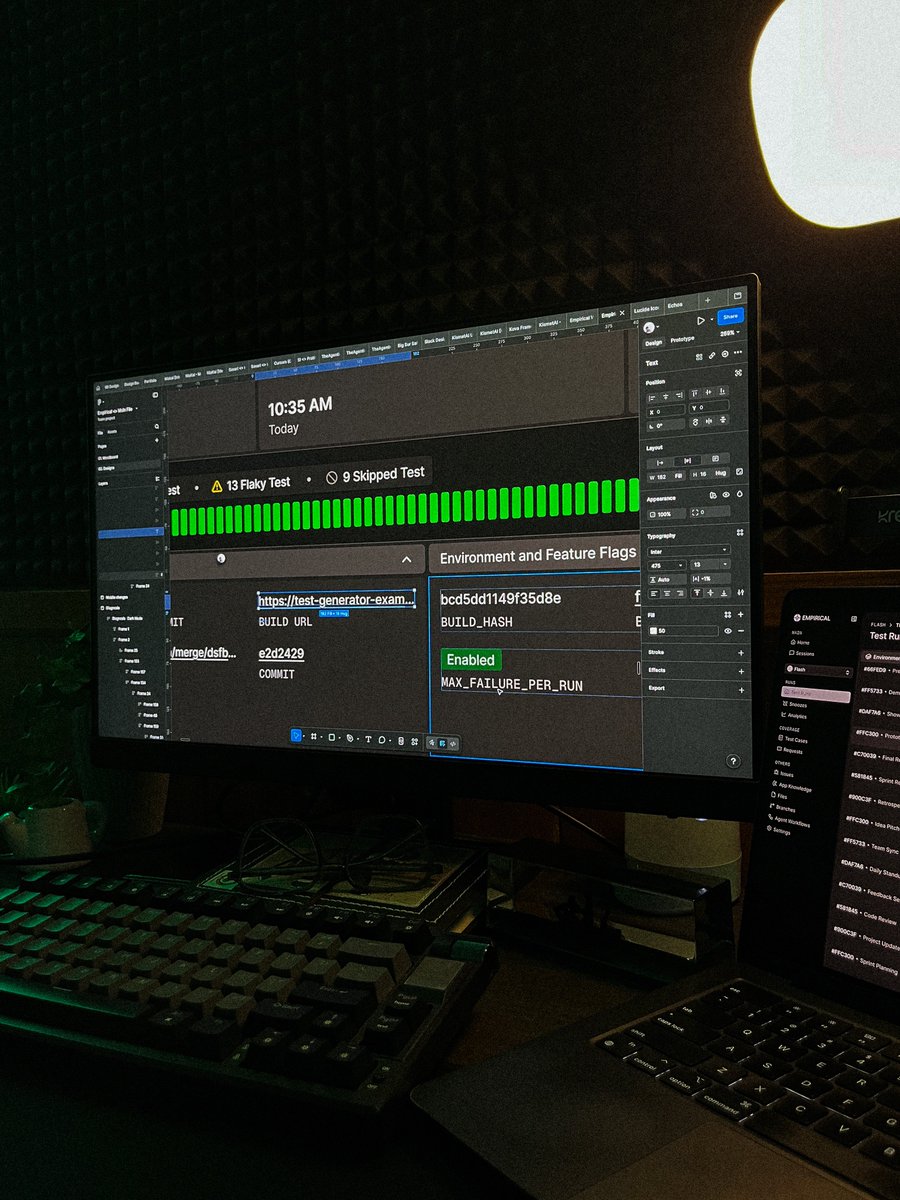
Task: Click the Present play icon beside Share
Action: pos(701,321)
